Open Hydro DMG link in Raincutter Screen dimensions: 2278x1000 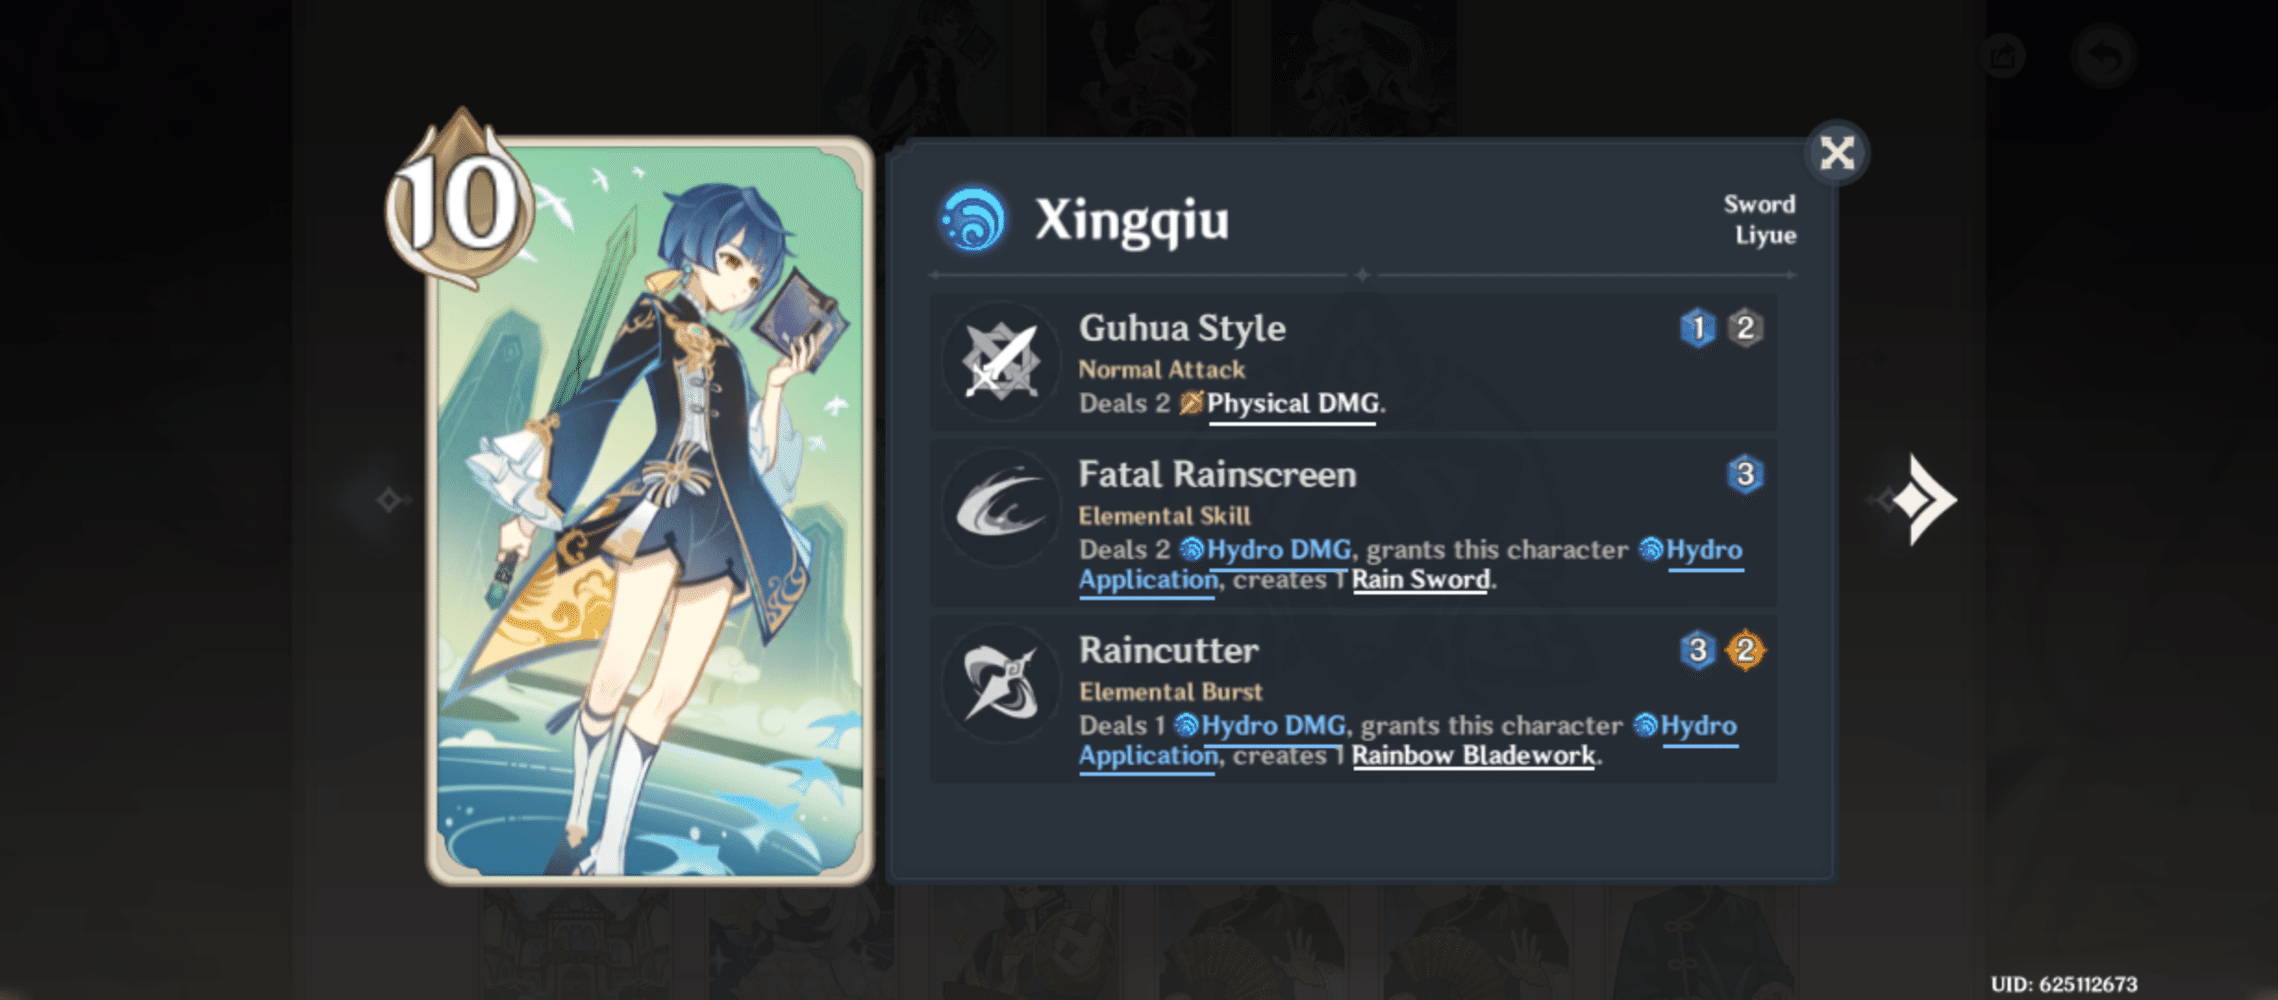[1260, 726]
